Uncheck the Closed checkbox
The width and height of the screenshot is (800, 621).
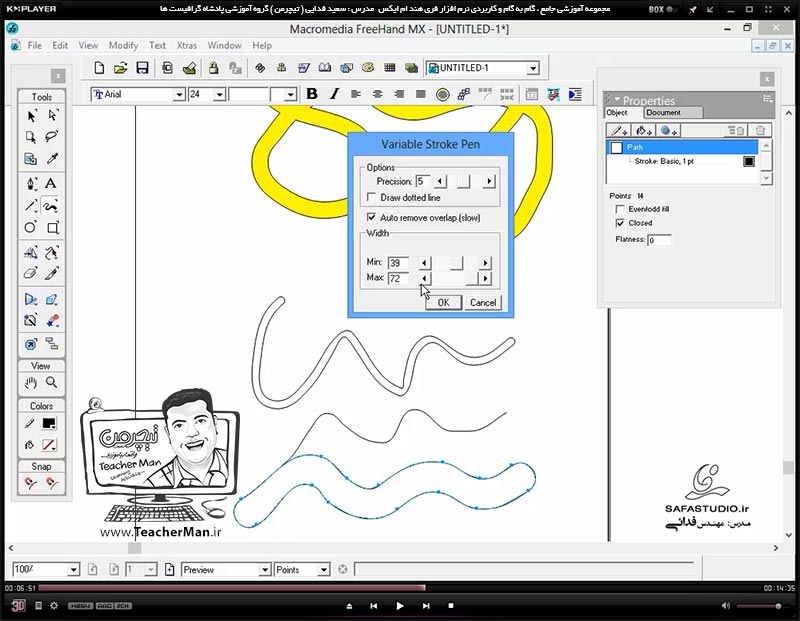pos(620,223)
